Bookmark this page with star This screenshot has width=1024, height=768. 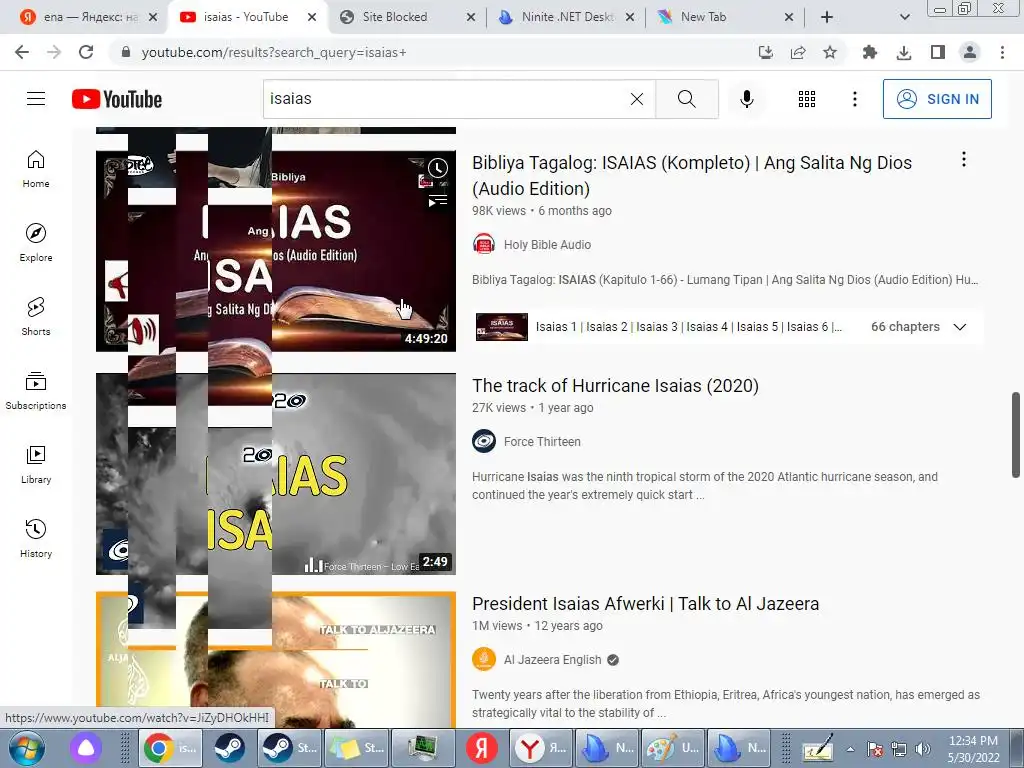[829, 52]
